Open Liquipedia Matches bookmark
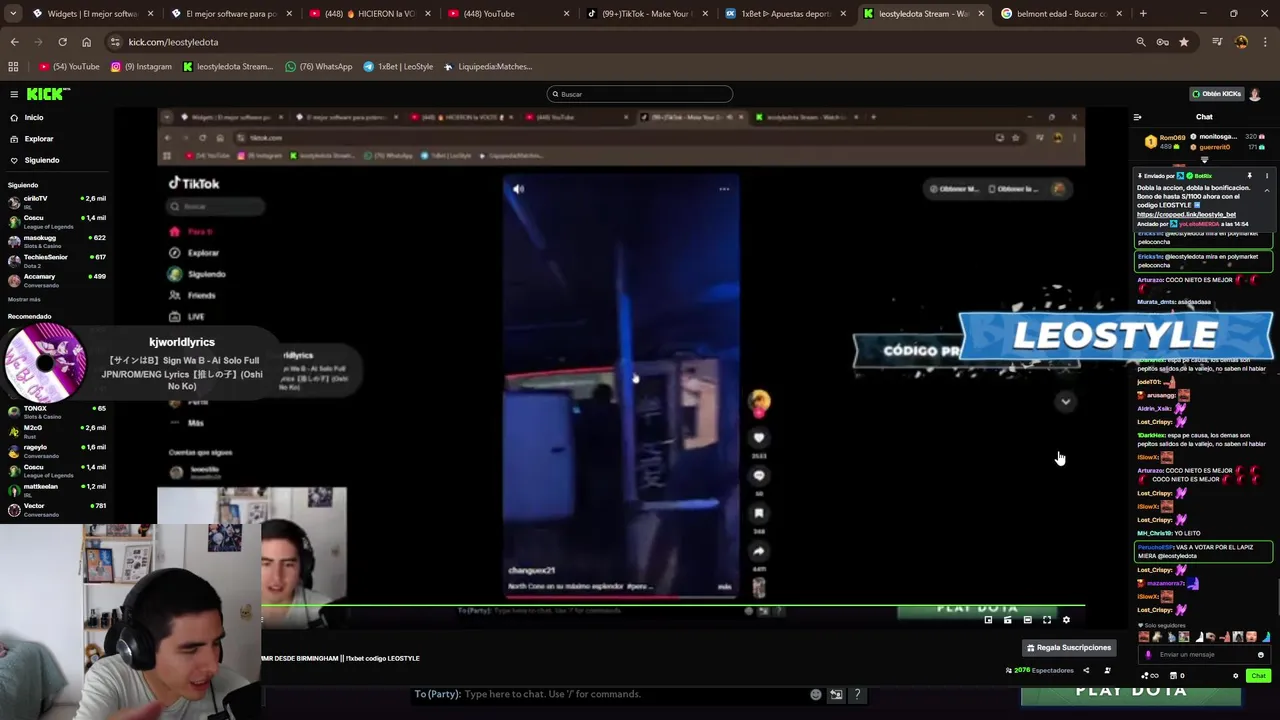This screenshot has height=720, width=1280. coord(488,67)
